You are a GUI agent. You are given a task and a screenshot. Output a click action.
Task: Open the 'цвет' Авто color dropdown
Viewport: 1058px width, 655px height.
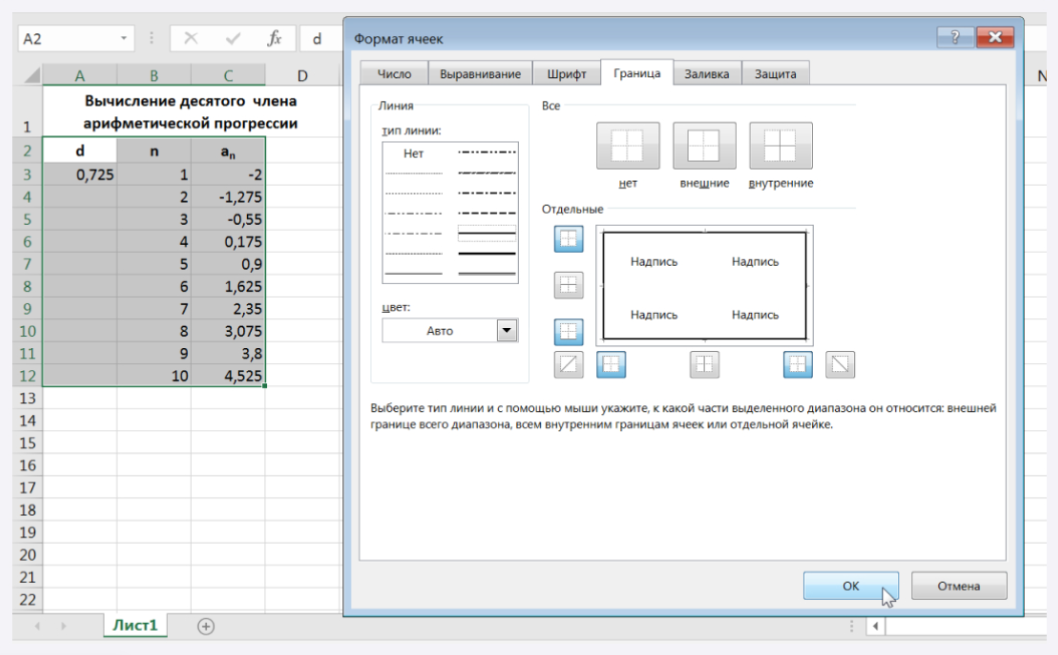pyautogui.click(x=507, y=331)
